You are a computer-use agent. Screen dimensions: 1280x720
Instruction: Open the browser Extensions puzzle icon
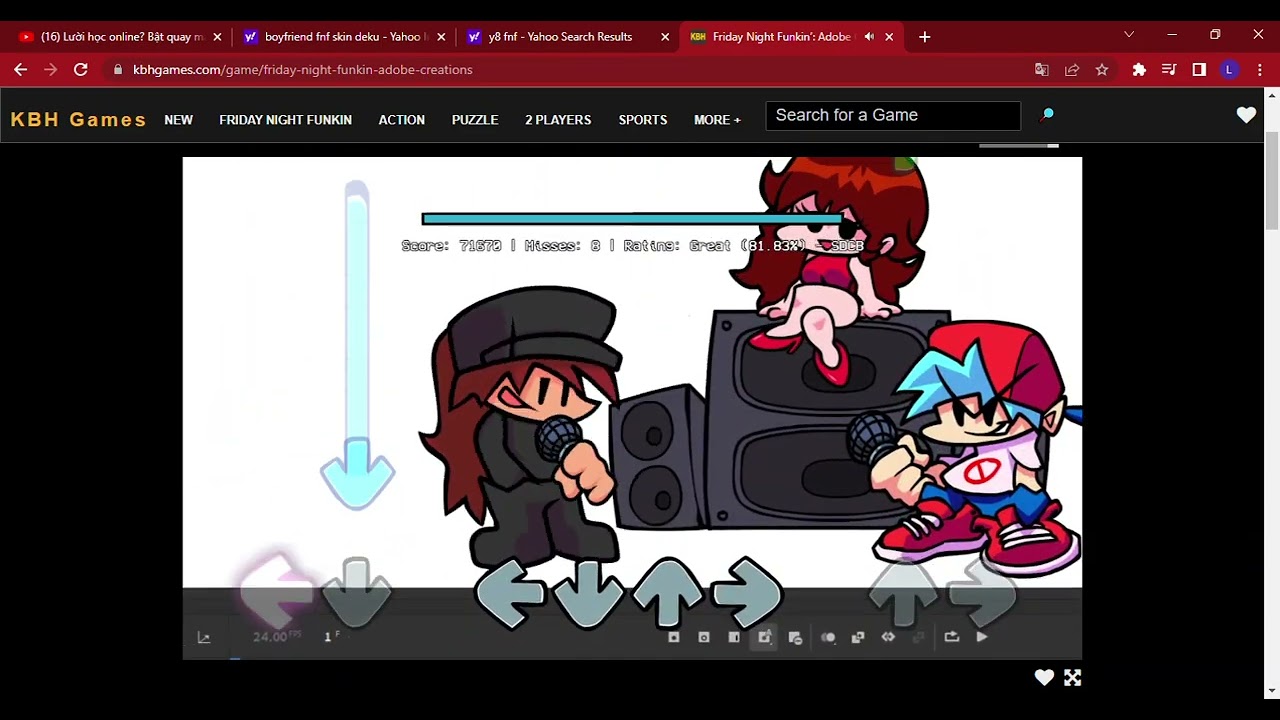pos(1139,70)
